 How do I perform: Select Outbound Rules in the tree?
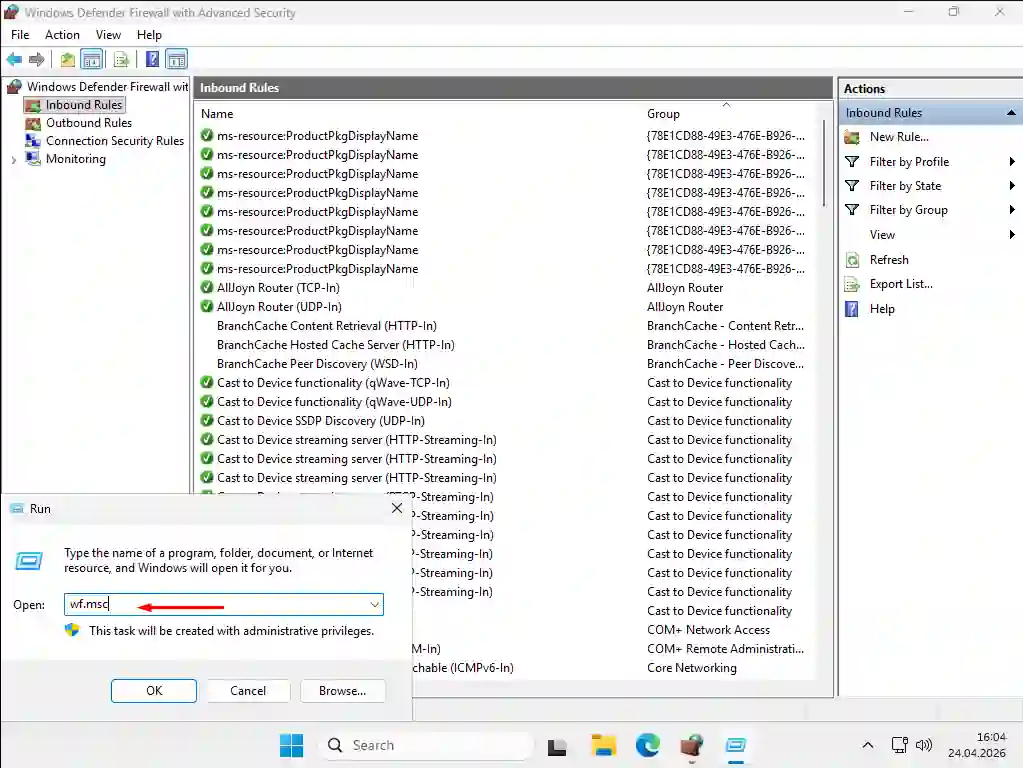click(89, 123)
